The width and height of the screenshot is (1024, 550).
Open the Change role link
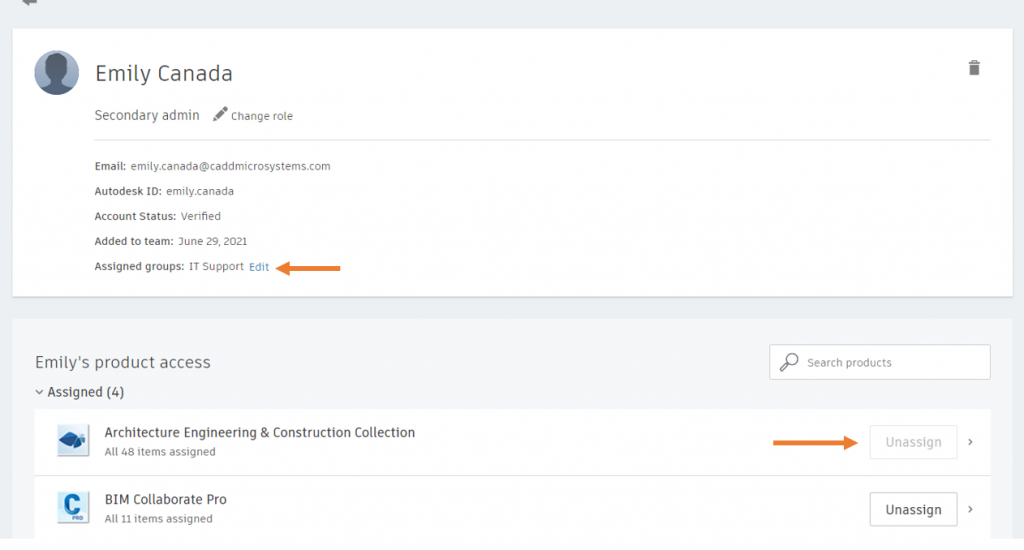[x=261, y=116]
